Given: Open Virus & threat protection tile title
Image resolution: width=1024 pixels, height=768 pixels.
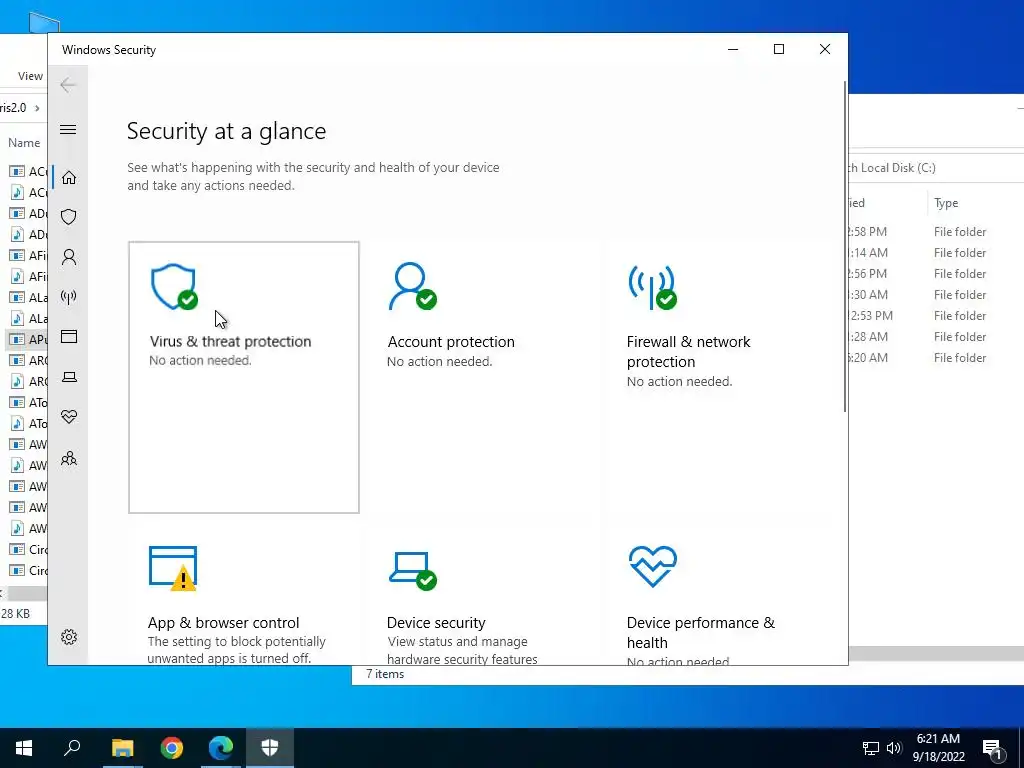Looking at the screenshot, I should (231, 342).
